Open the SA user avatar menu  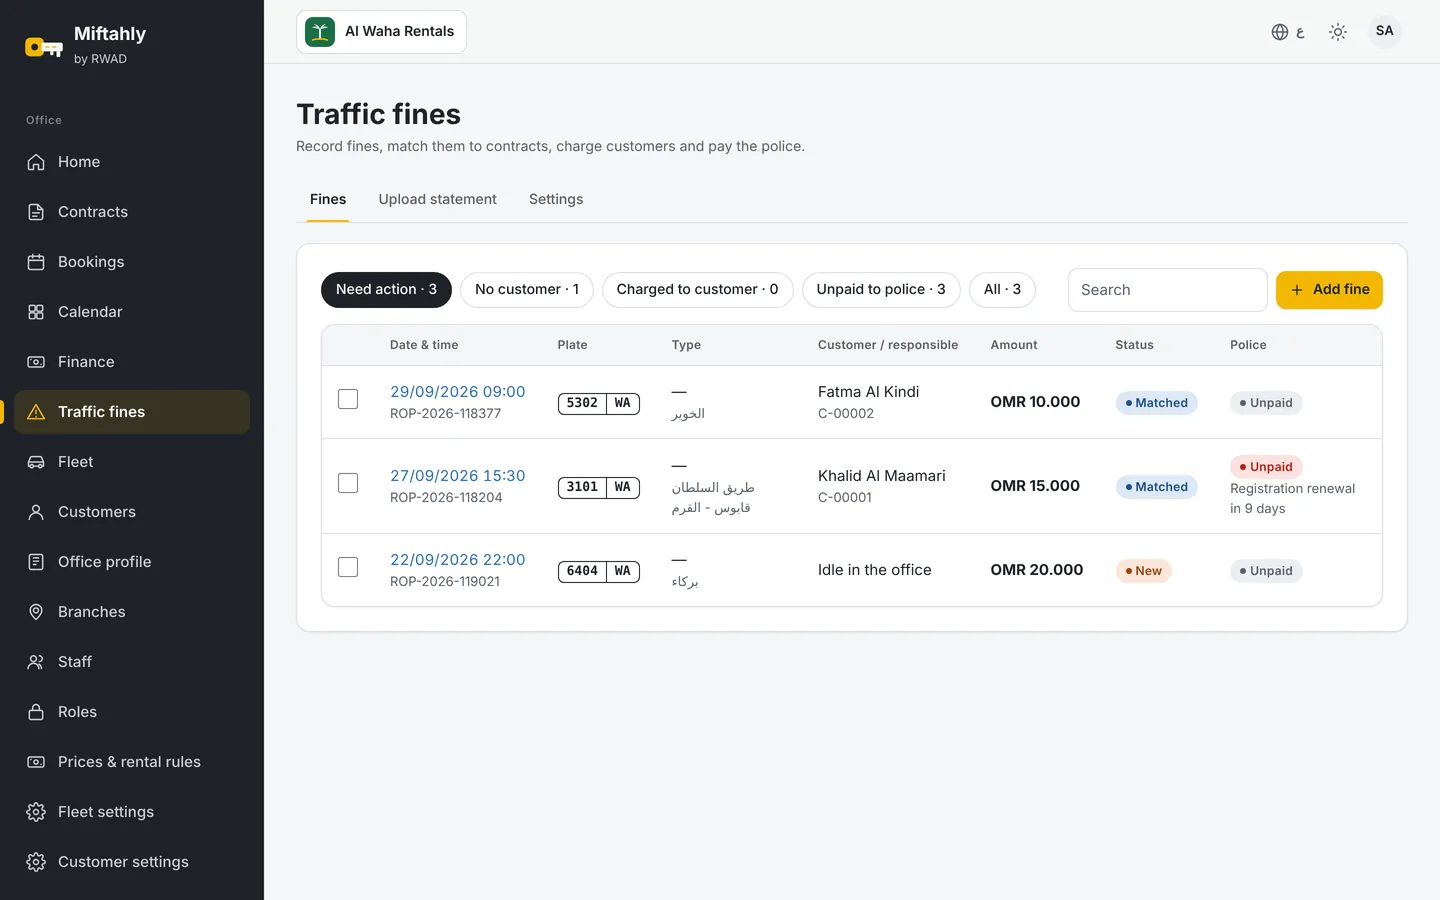1385,31
